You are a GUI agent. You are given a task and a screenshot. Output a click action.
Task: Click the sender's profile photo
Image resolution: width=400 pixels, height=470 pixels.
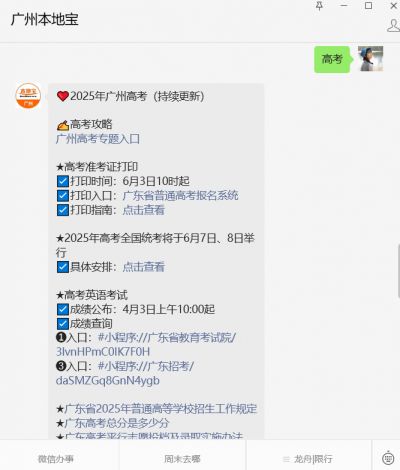(370, 59)
